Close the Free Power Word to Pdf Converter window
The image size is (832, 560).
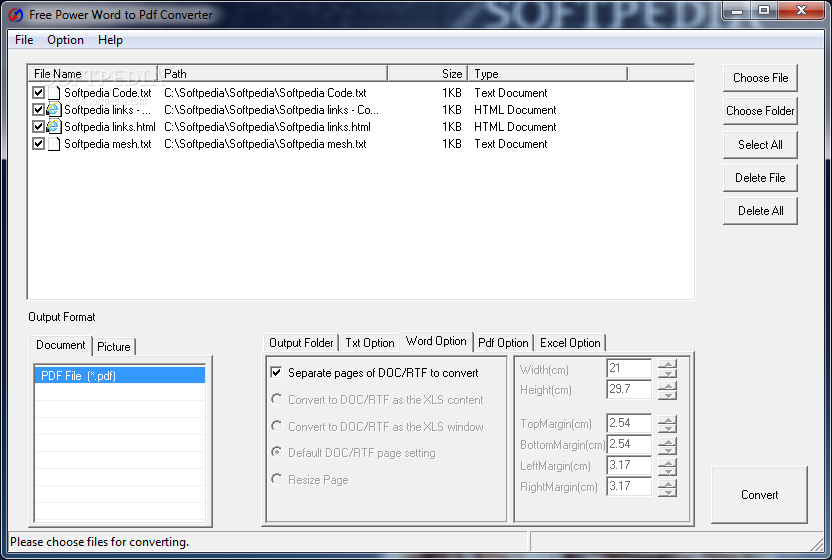coord(801,11)
